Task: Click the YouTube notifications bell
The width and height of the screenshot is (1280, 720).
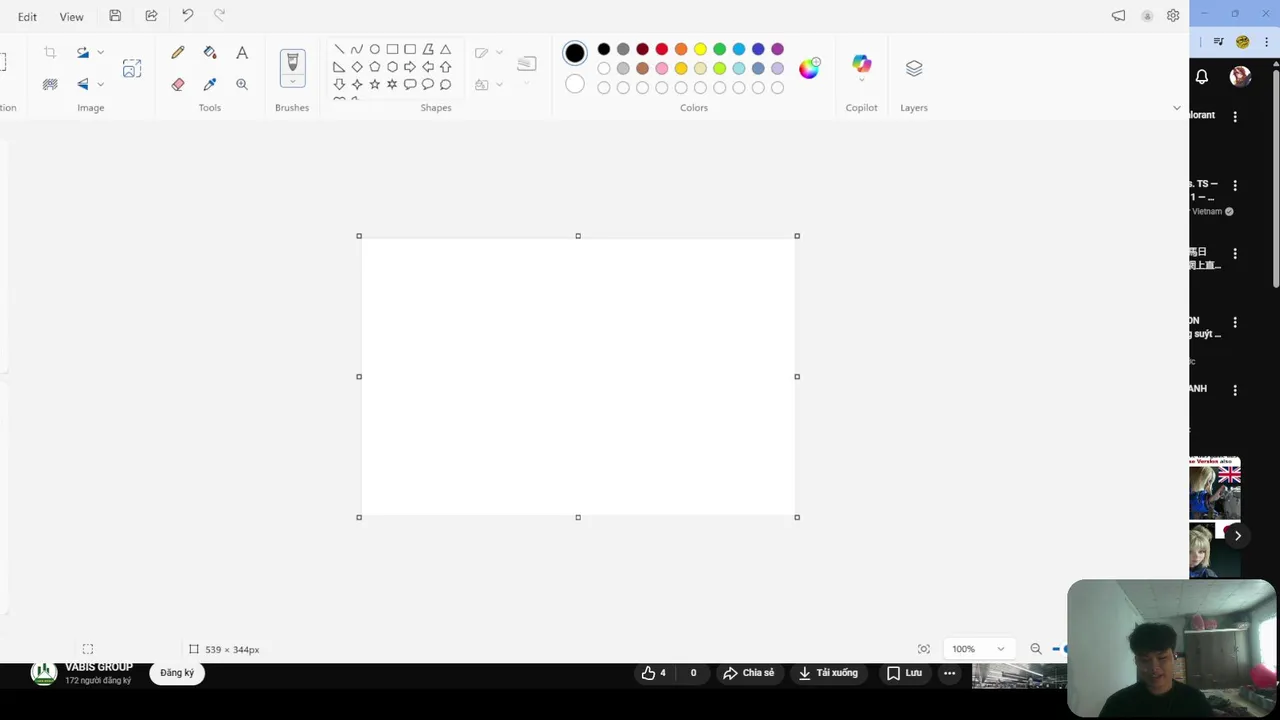Action: coord(1202,77)
